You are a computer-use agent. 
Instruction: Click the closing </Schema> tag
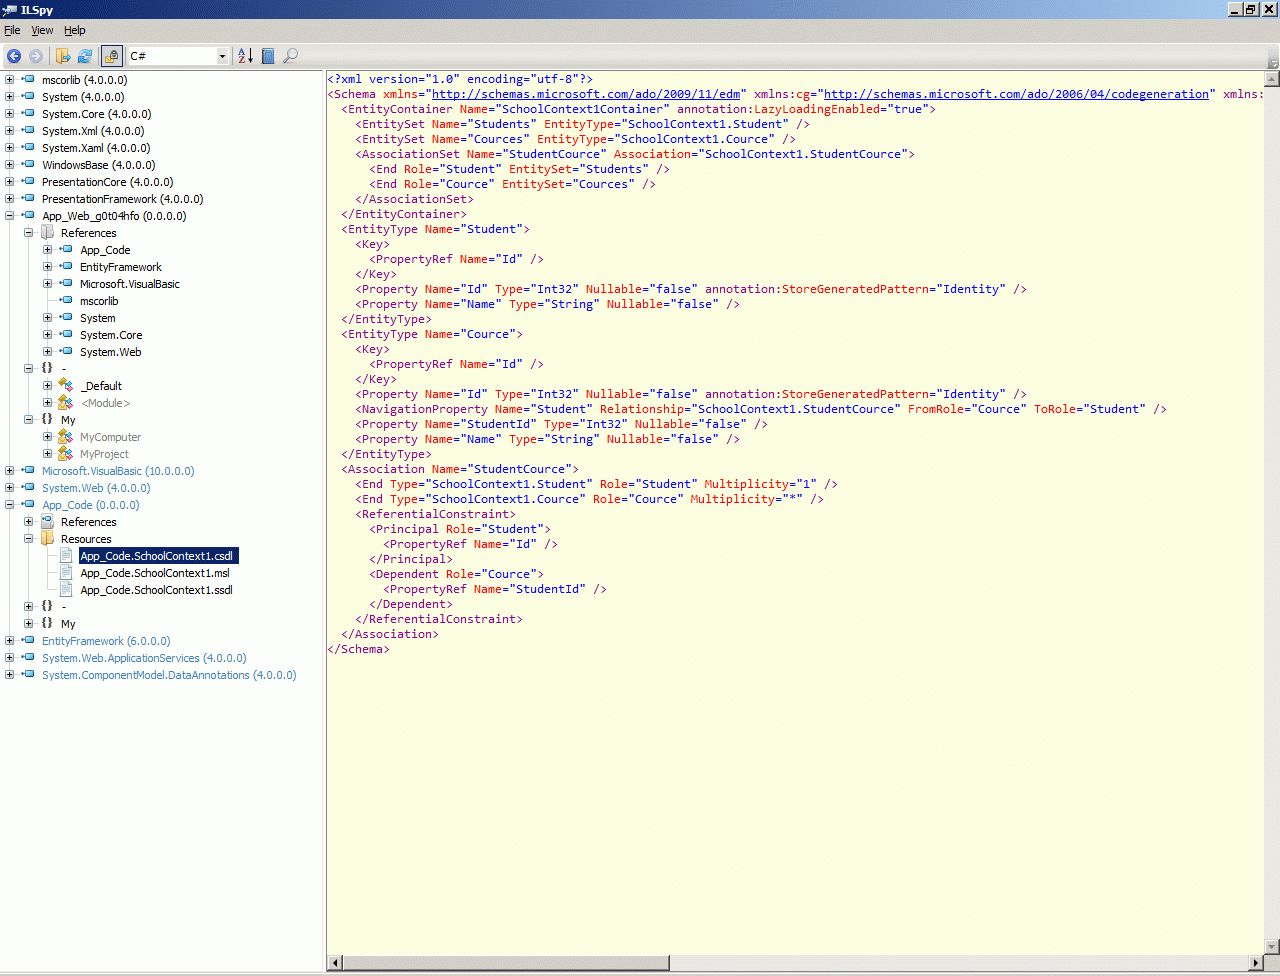[x=358, y=649]
